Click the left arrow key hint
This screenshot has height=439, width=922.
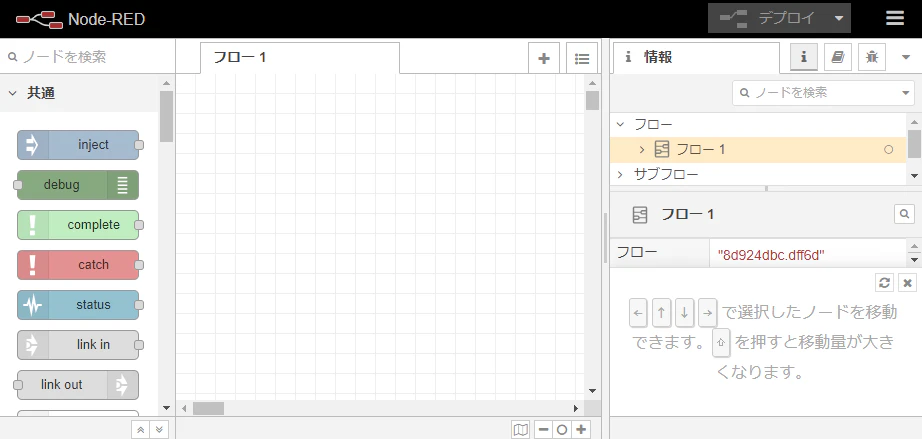point(638,313)
